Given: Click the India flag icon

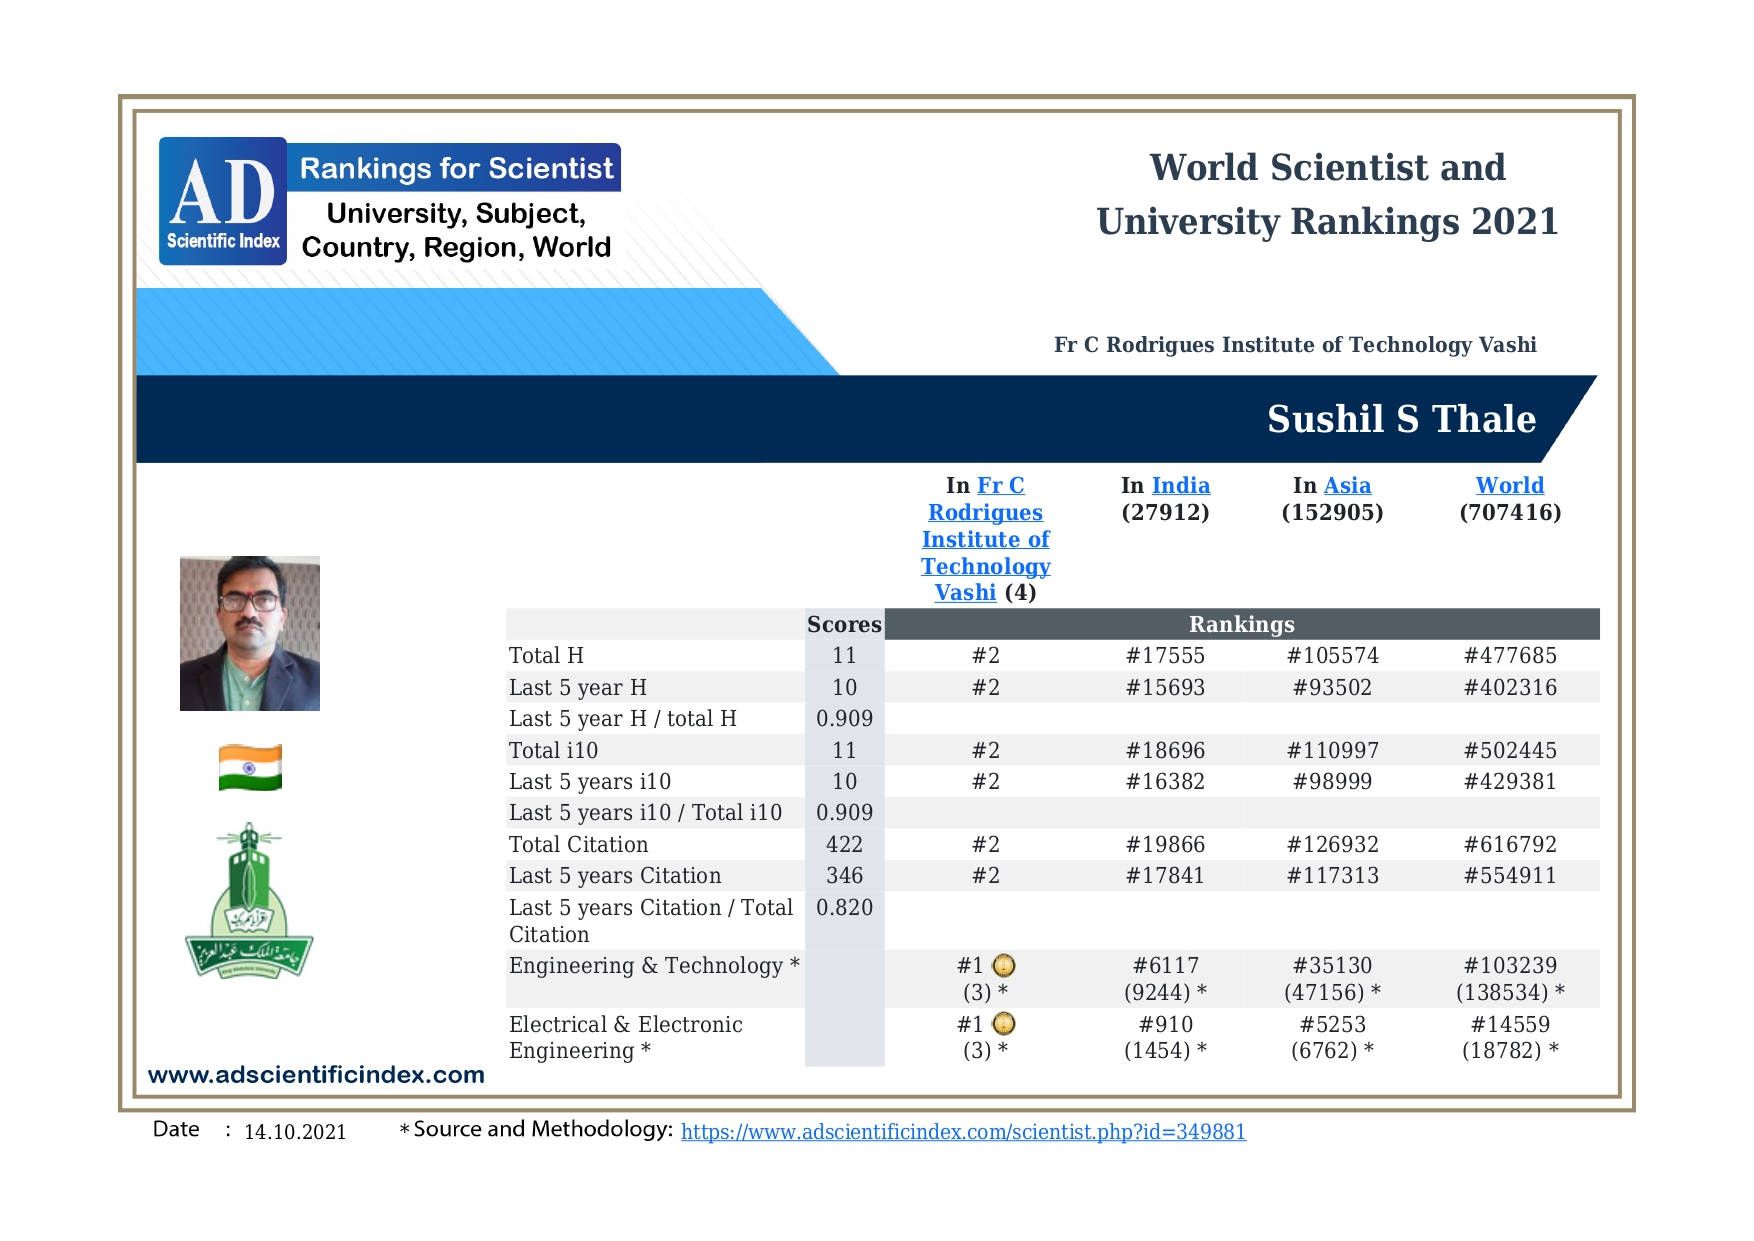Looking at the screenshot, I should pyautogui.click(x=250, y=768).
